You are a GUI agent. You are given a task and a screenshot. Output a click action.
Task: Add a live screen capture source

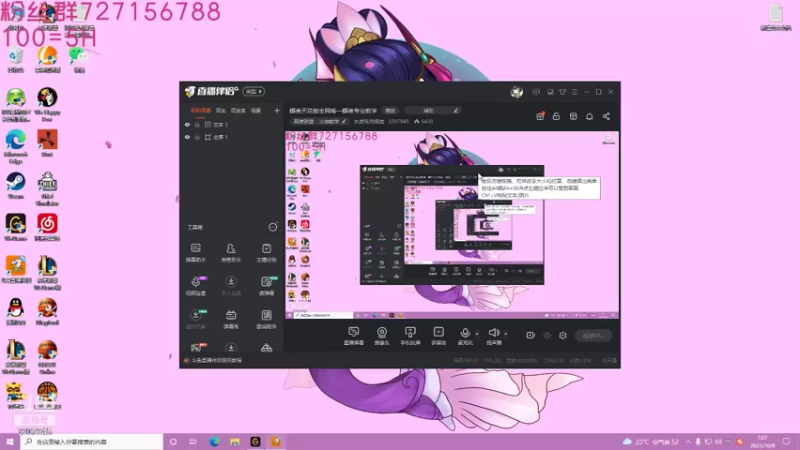click(354, 336)
